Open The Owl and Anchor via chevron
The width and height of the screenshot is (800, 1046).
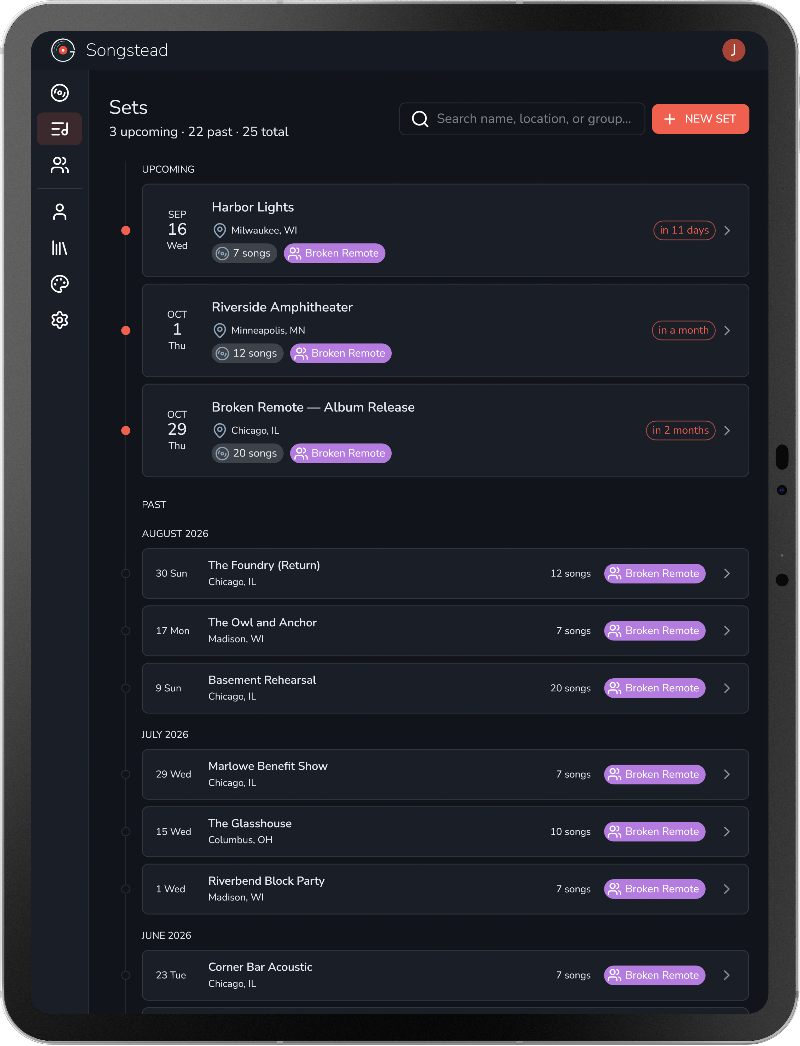pos(727,630)
